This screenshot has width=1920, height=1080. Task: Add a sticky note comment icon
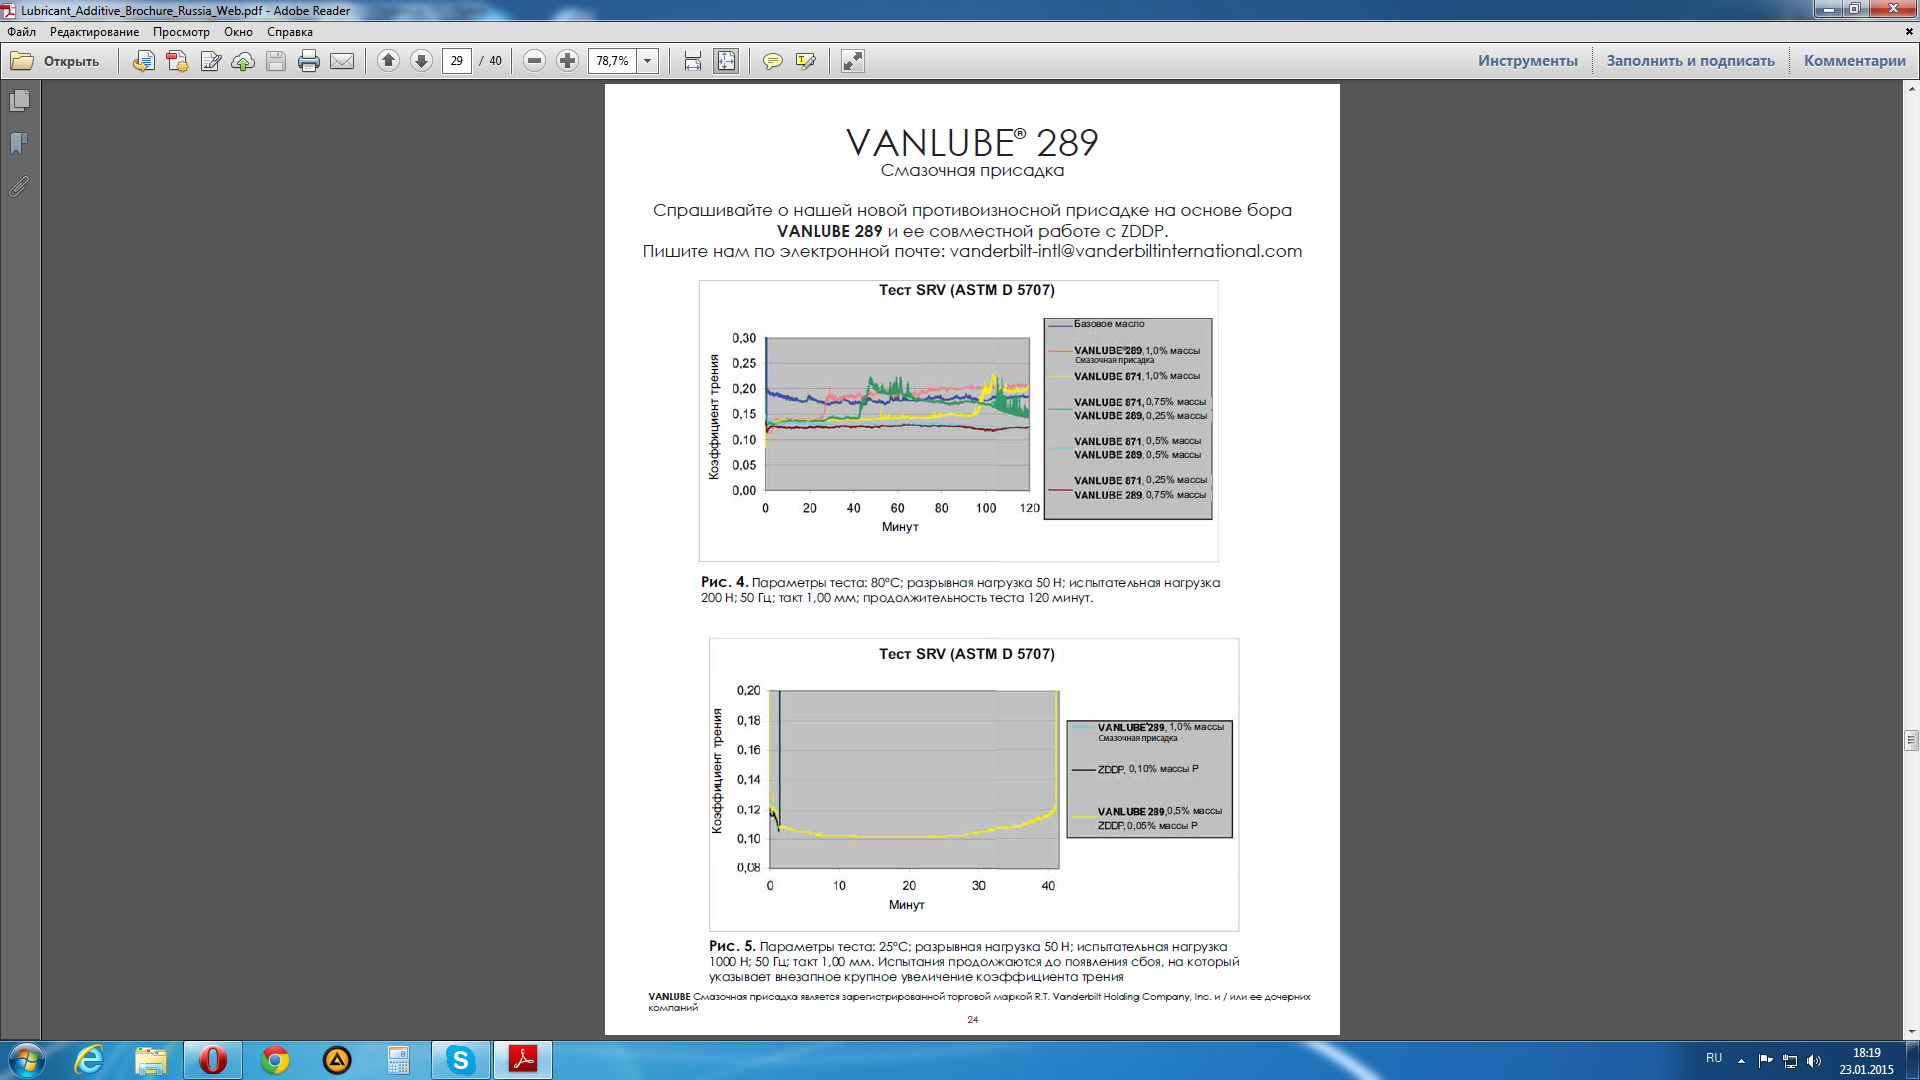(x=772, y=61)
